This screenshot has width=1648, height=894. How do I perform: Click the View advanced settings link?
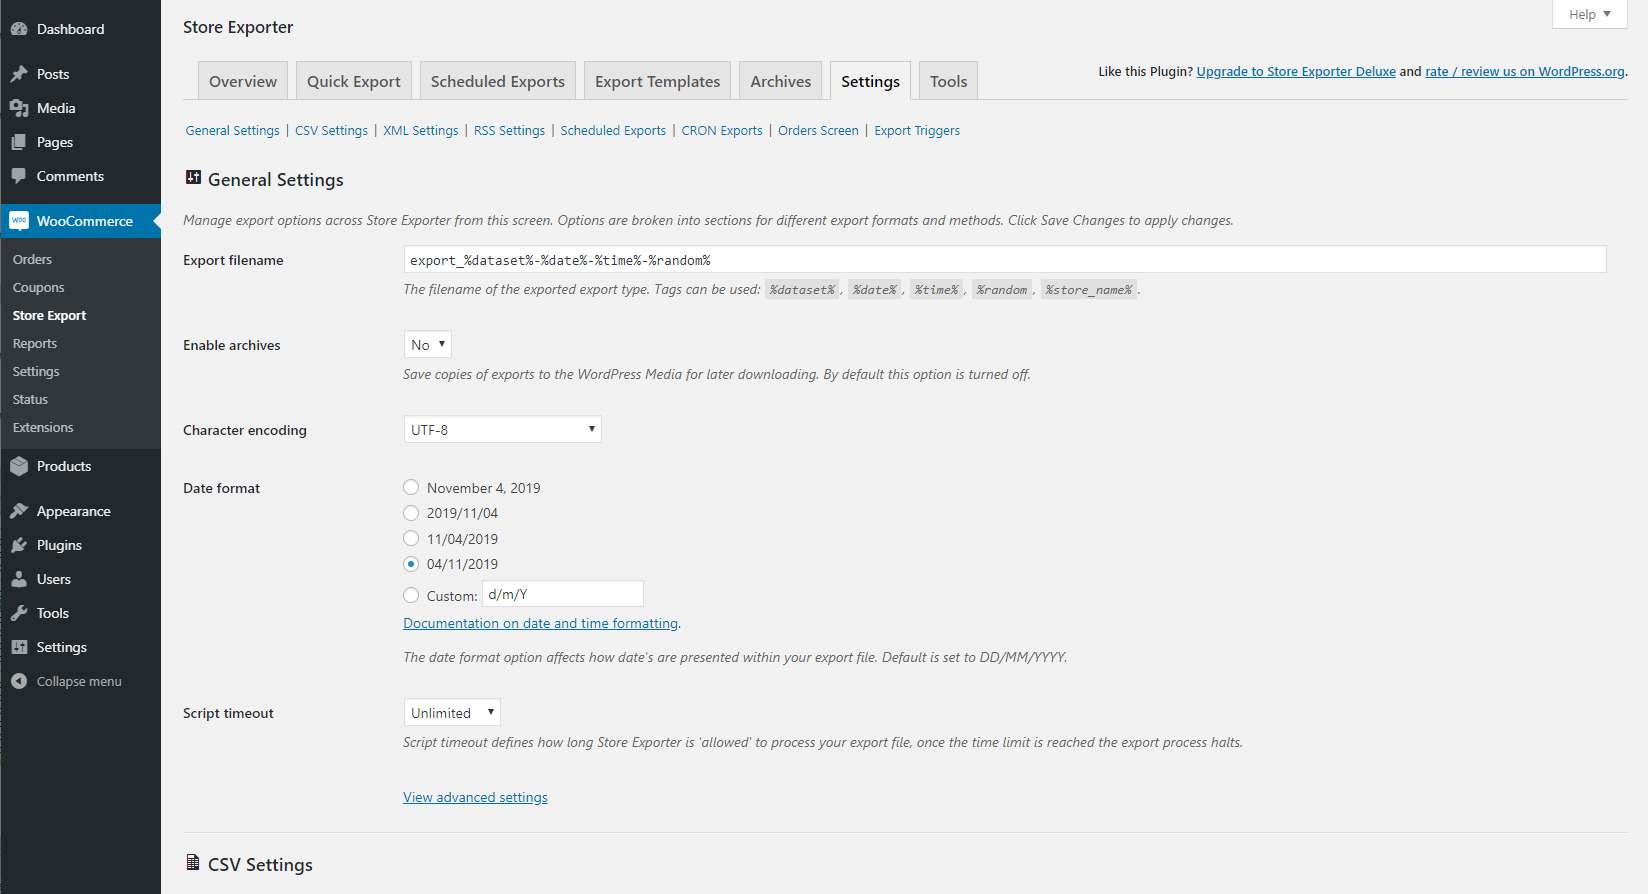coord(475,797)
